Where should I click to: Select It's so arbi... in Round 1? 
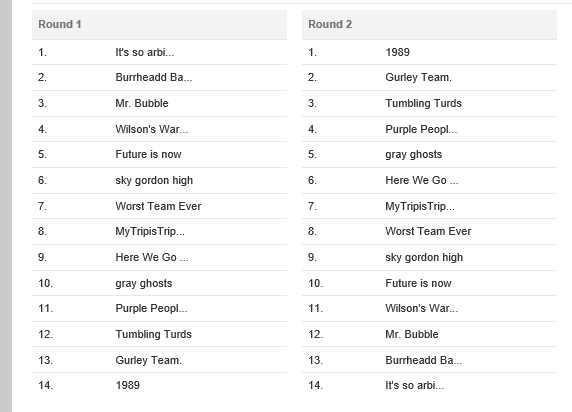(145, 52)
